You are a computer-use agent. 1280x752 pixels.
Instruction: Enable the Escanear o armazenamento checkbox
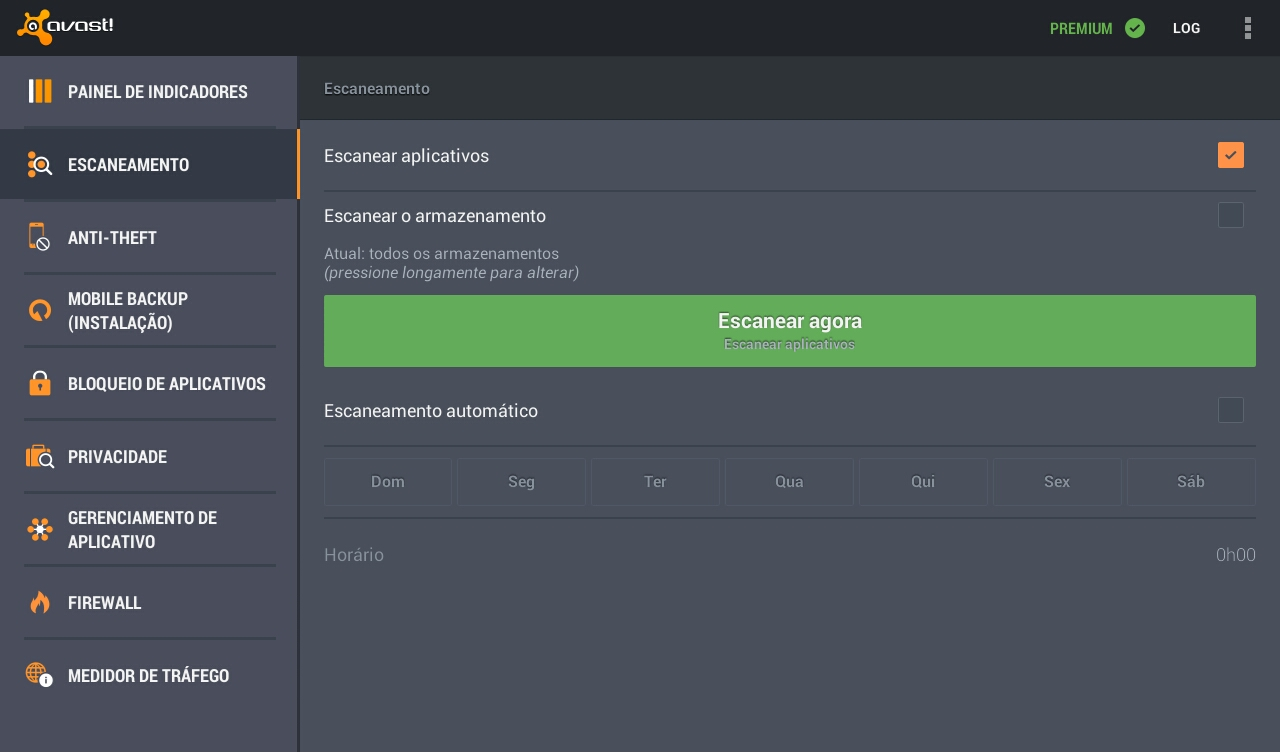tap(1231, 215)
